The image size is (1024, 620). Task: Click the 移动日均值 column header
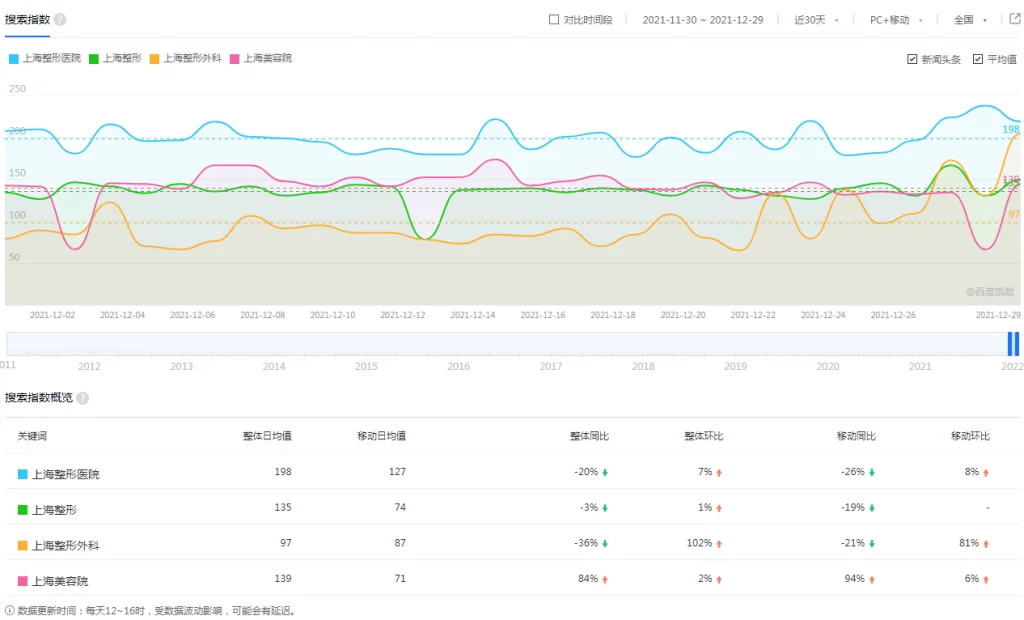click(381, 436)
